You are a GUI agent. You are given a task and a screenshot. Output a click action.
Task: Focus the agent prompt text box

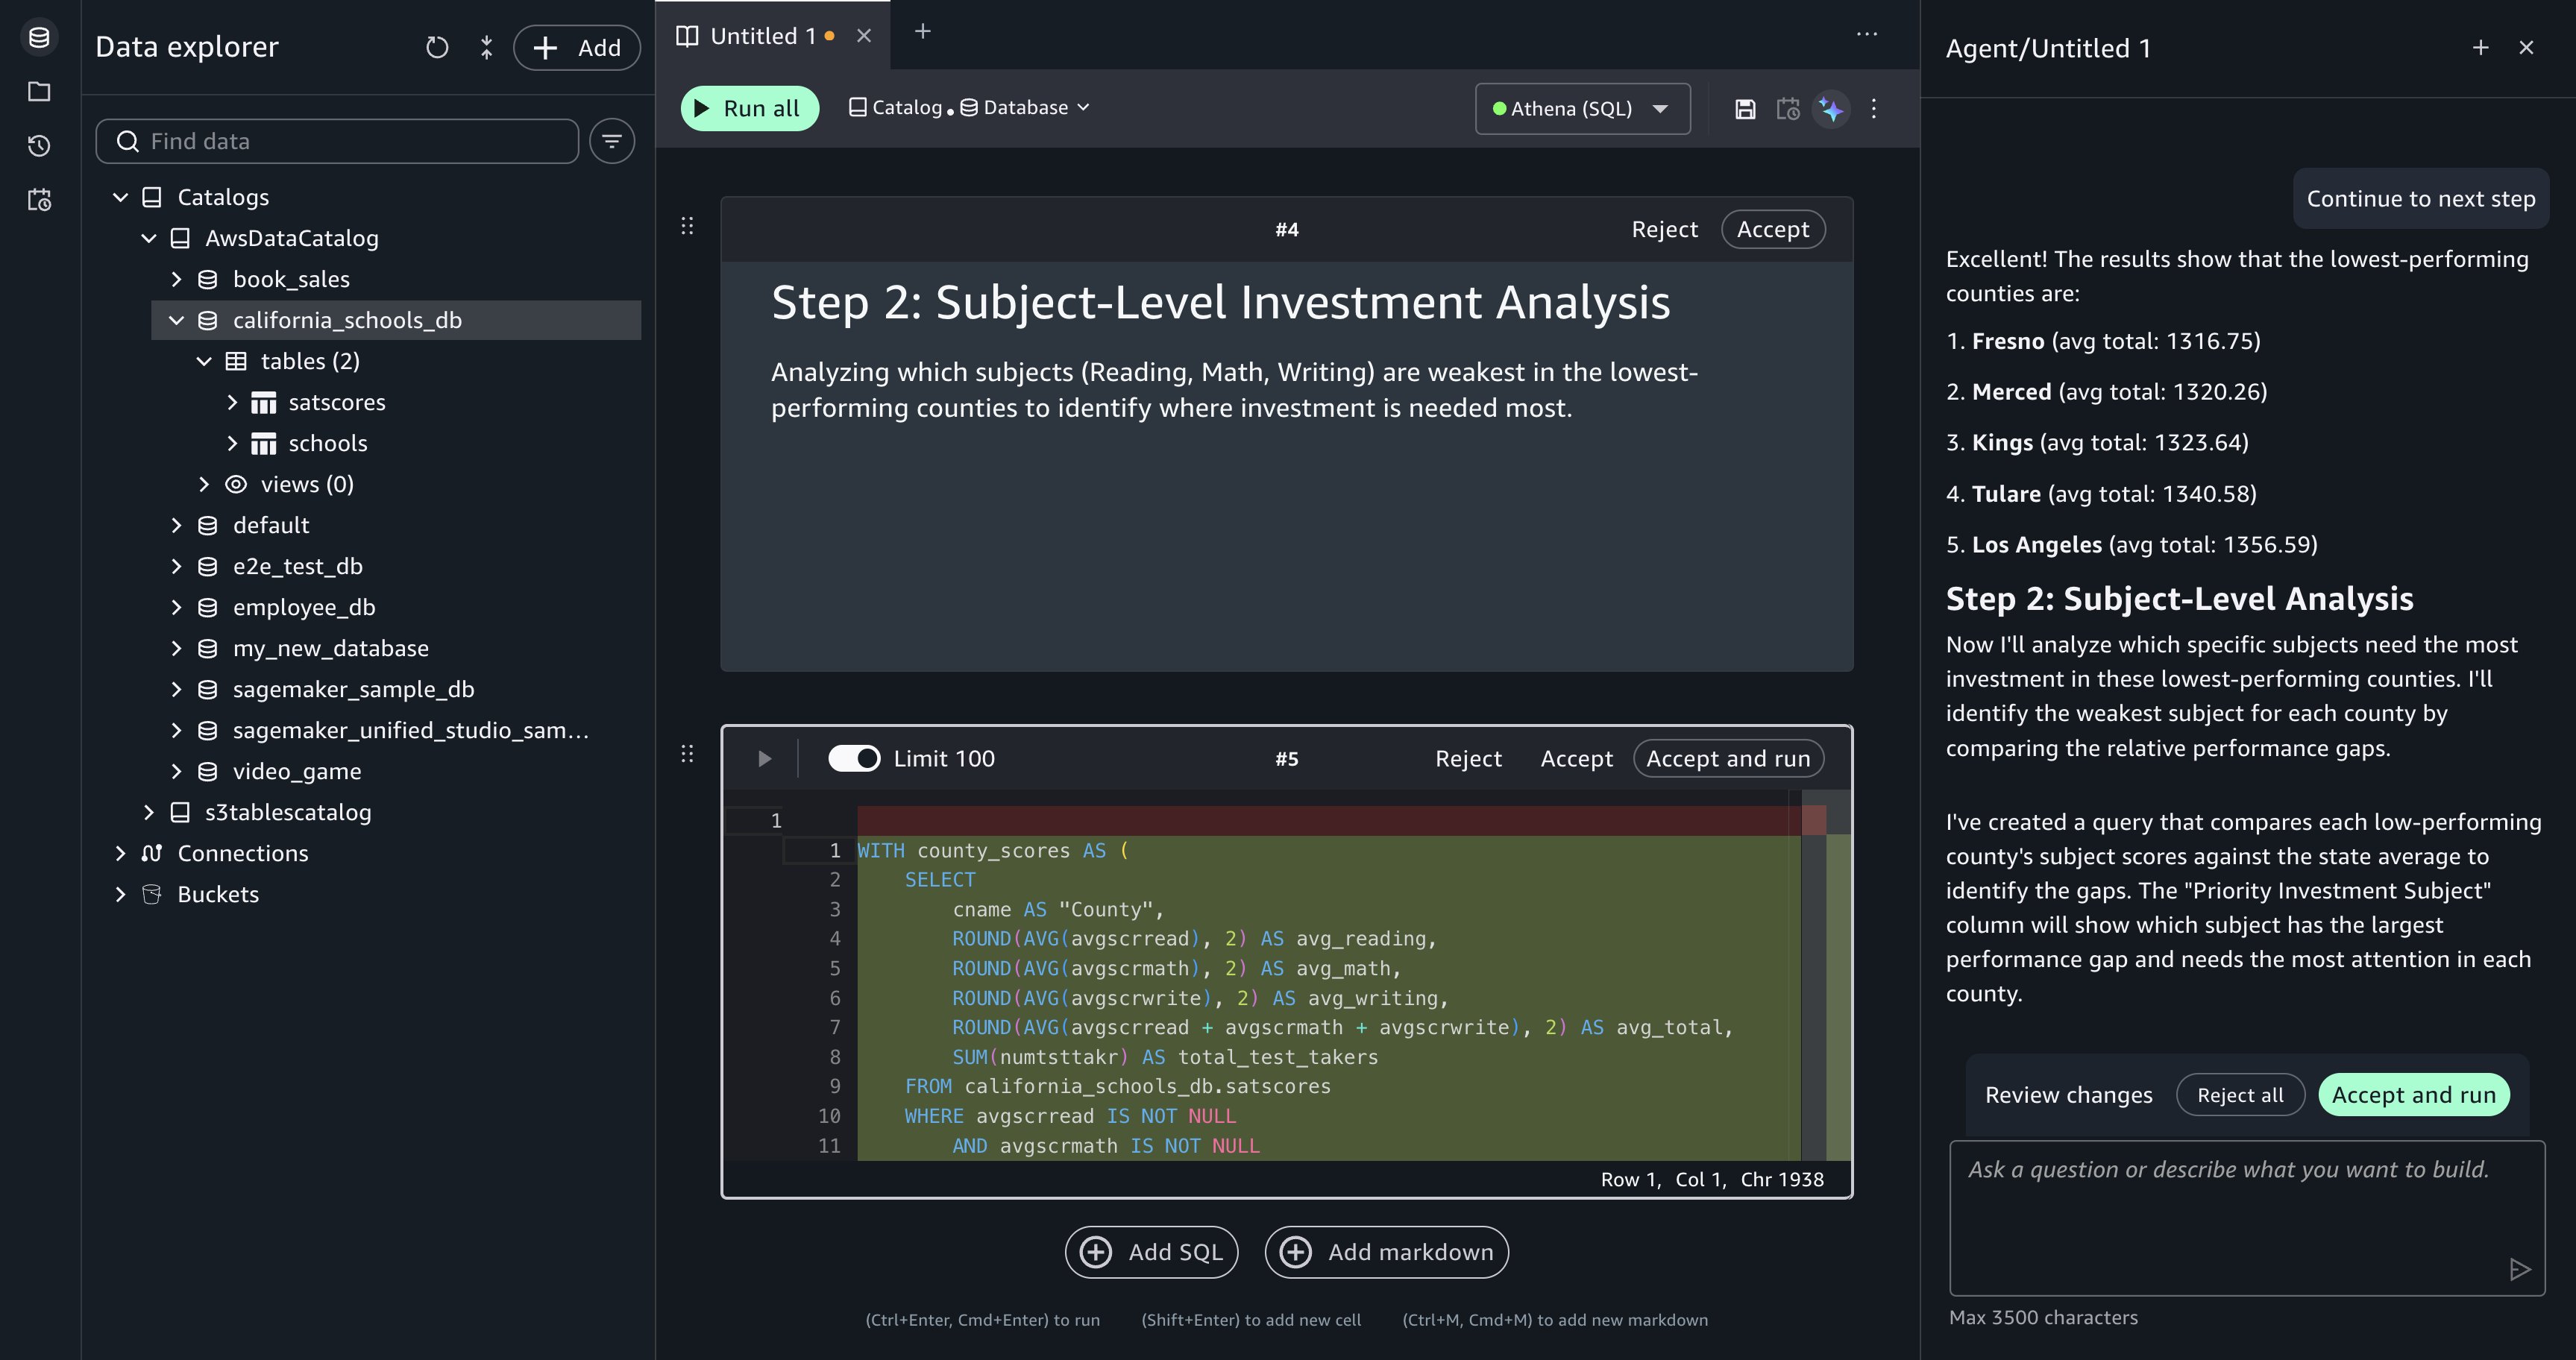click(x=2247, y=1218)
